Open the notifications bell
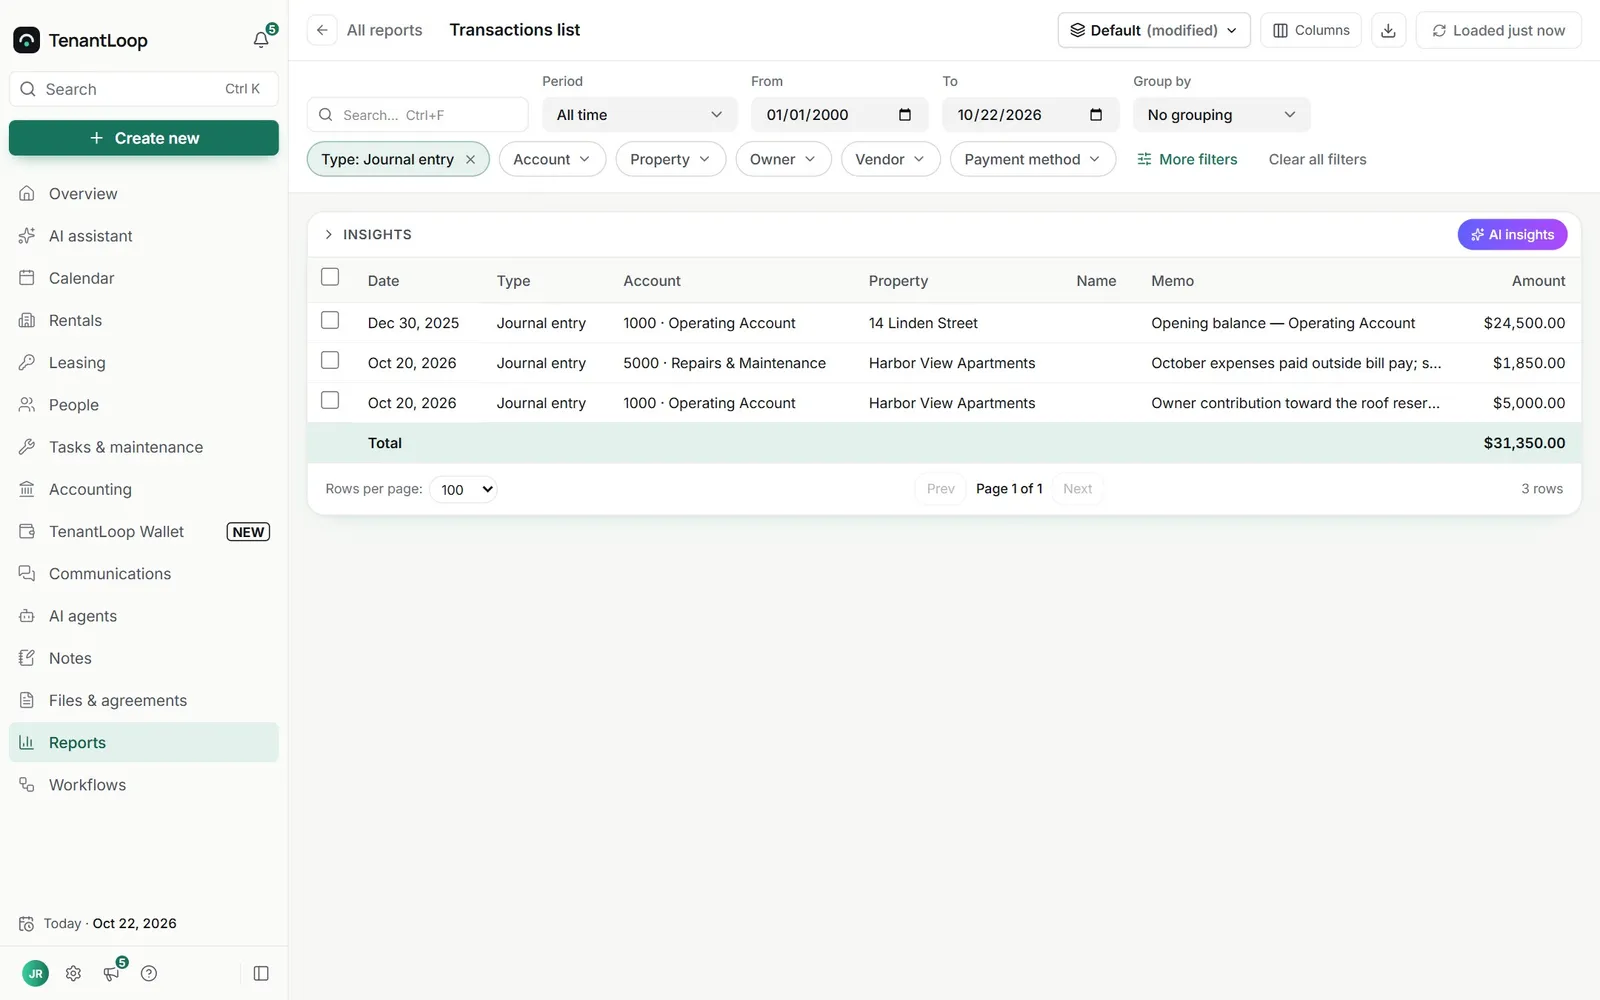1600x1000 pixels. [261, 40]
